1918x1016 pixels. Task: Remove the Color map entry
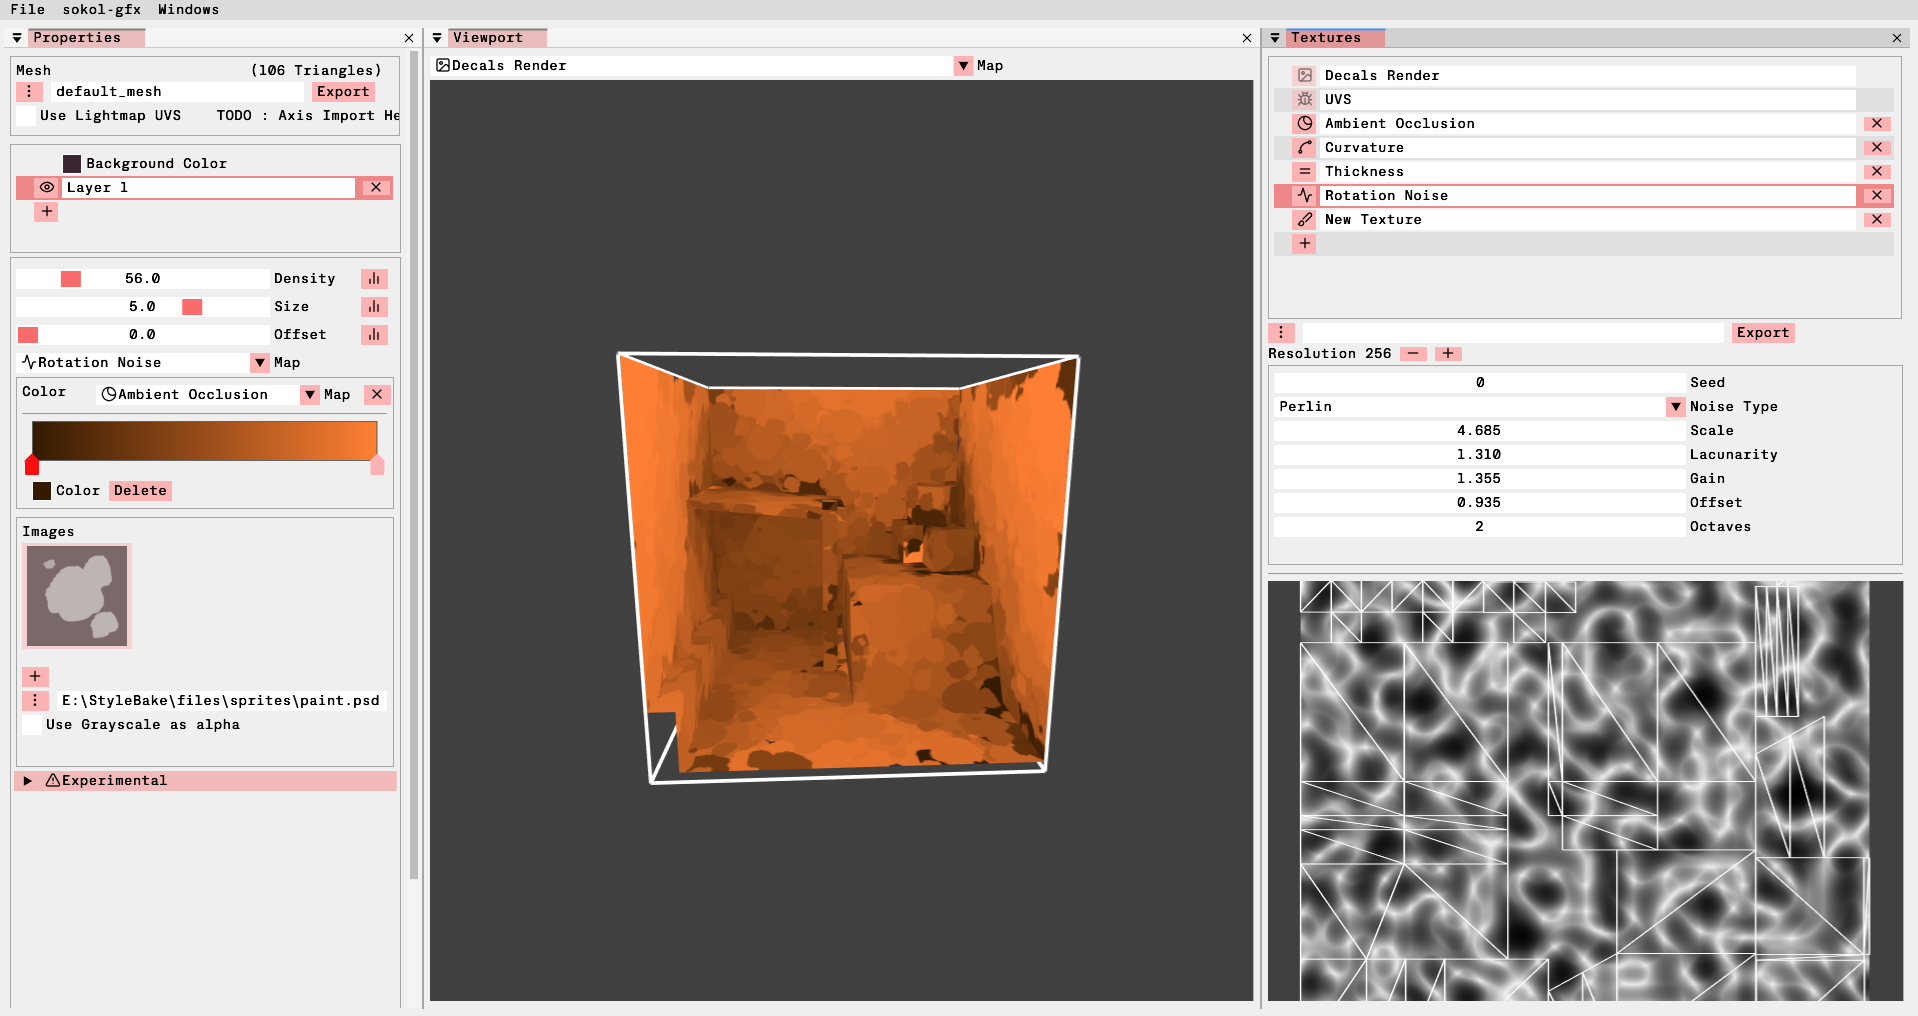point(377,394)
